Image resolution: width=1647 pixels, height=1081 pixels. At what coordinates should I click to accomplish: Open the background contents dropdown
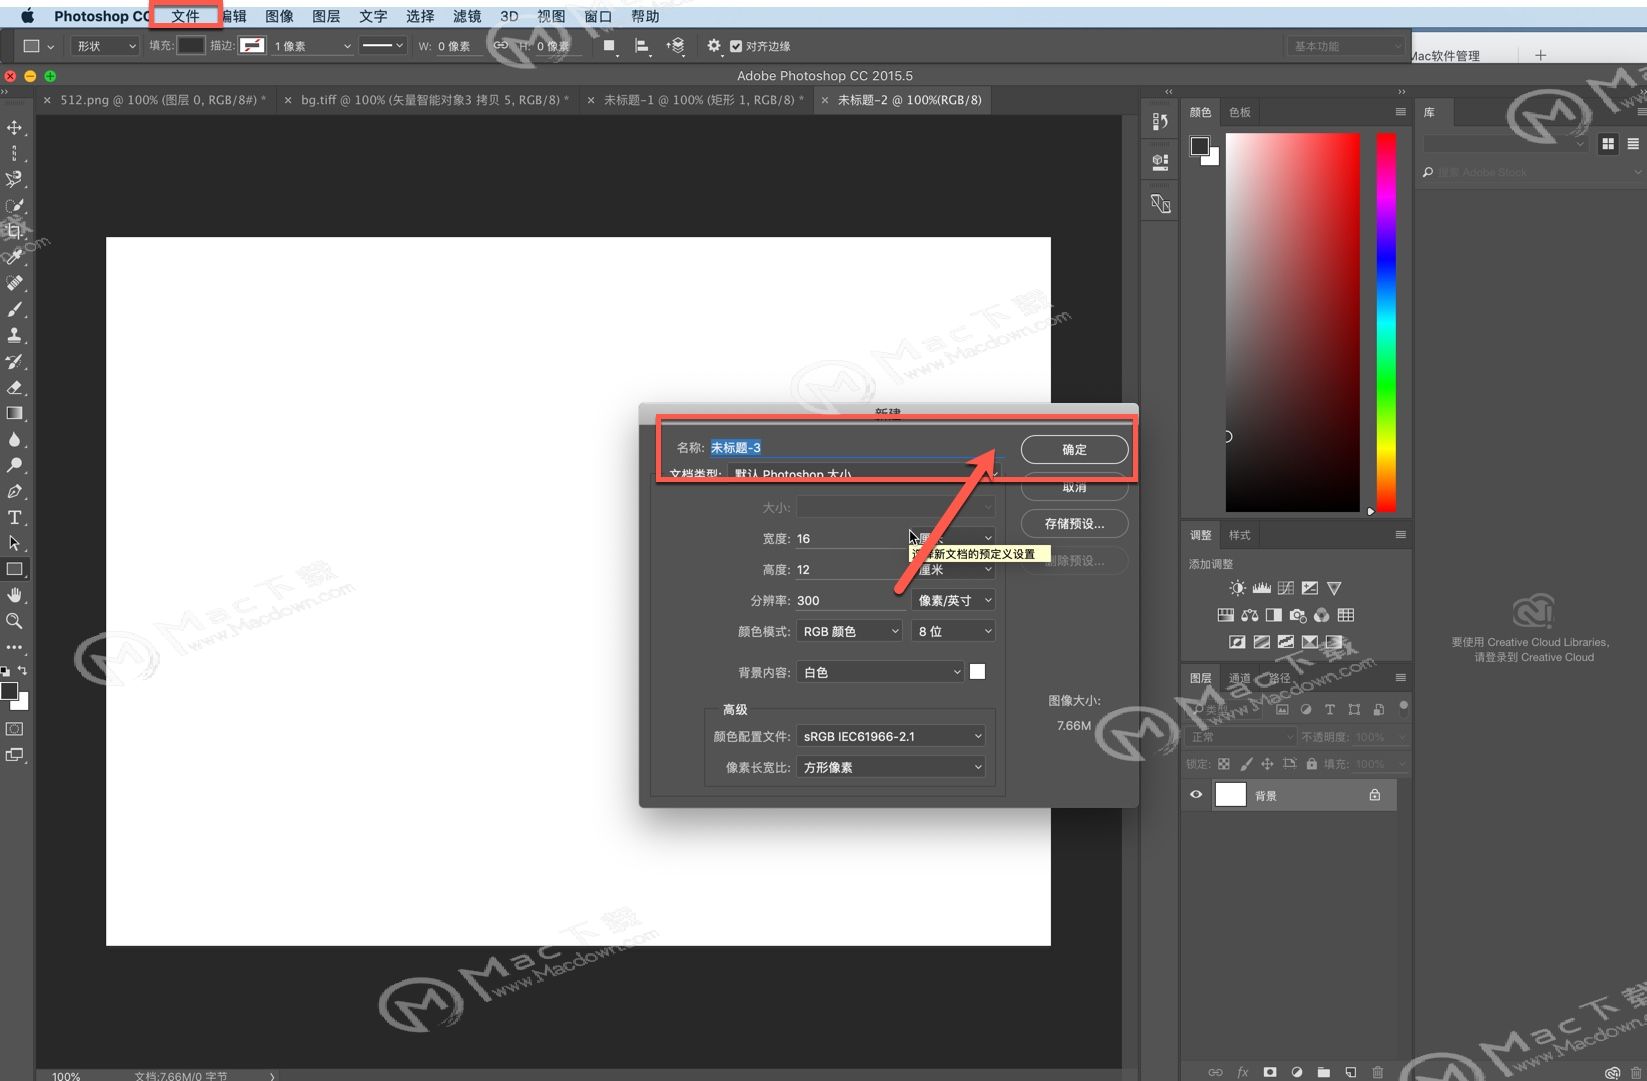coord(880,672)
